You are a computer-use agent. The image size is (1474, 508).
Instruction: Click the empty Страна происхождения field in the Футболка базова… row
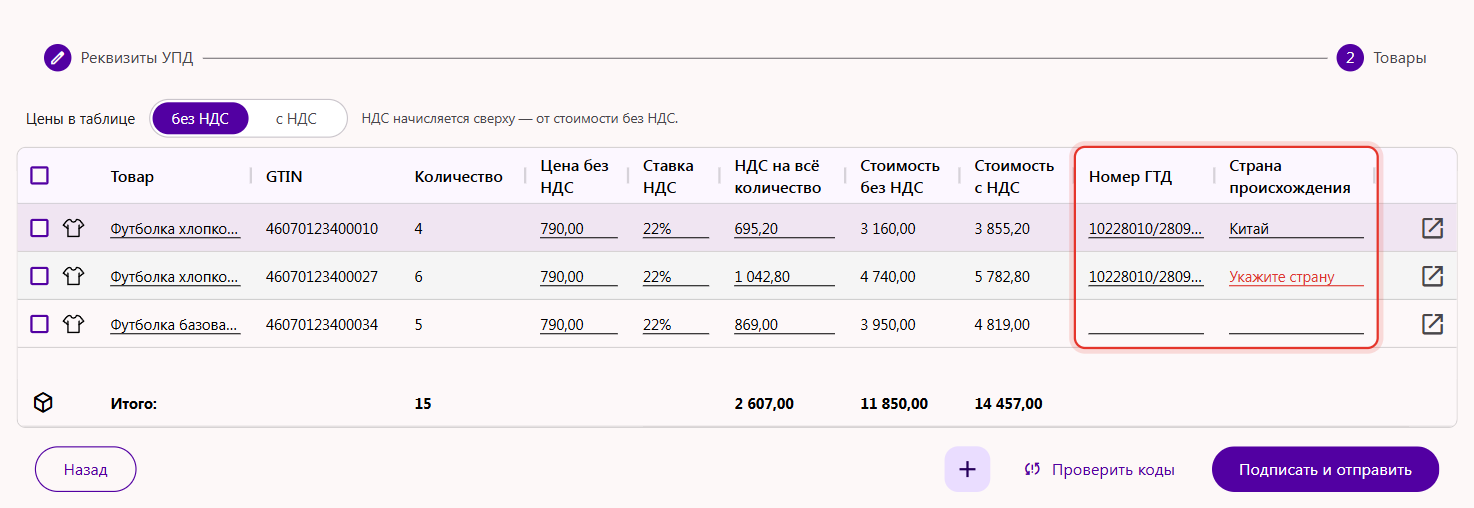[x=1296, y=325]
